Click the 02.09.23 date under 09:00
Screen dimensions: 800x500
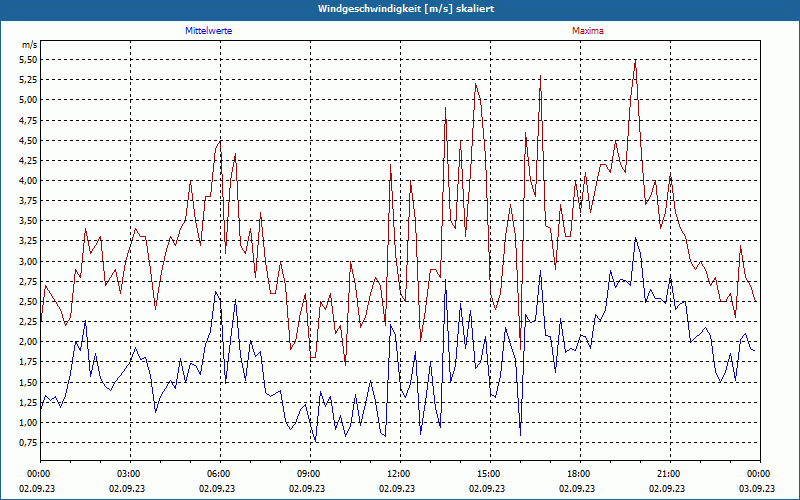click(x=307, y=488)
